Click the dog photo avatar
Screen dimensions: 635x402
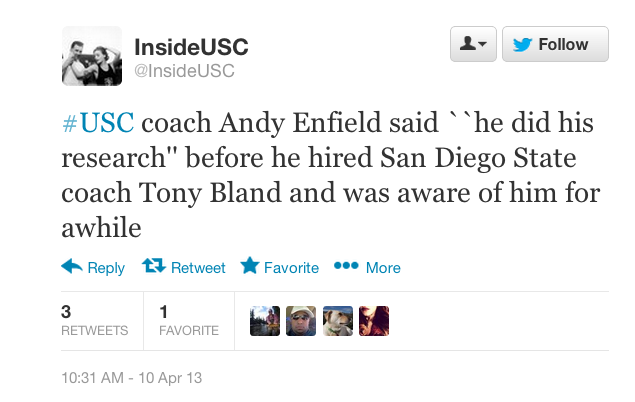click(338, 320)
